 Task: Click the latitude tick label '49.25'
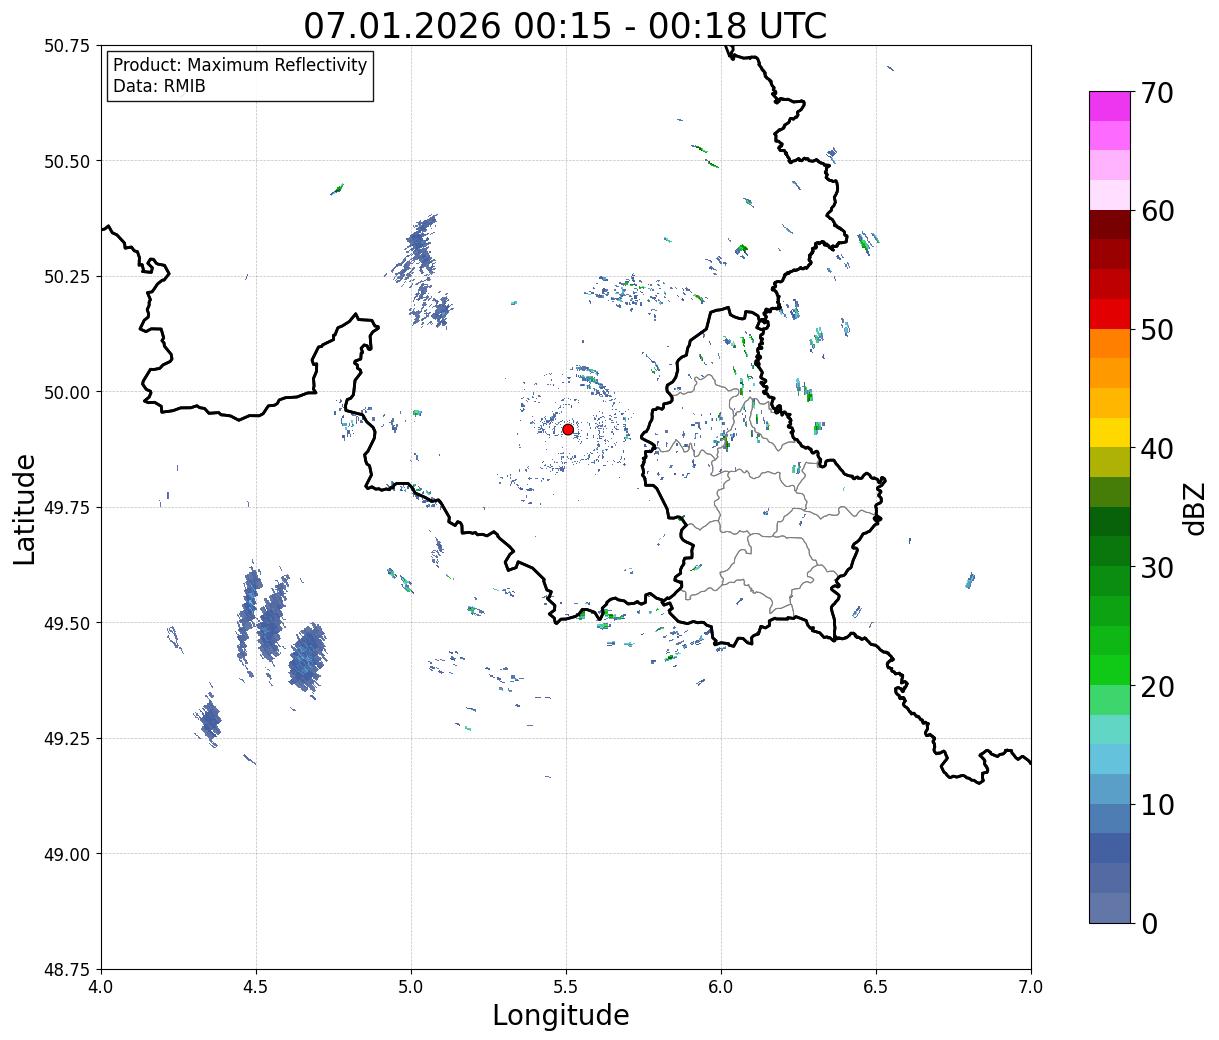[x=67, y=739]
